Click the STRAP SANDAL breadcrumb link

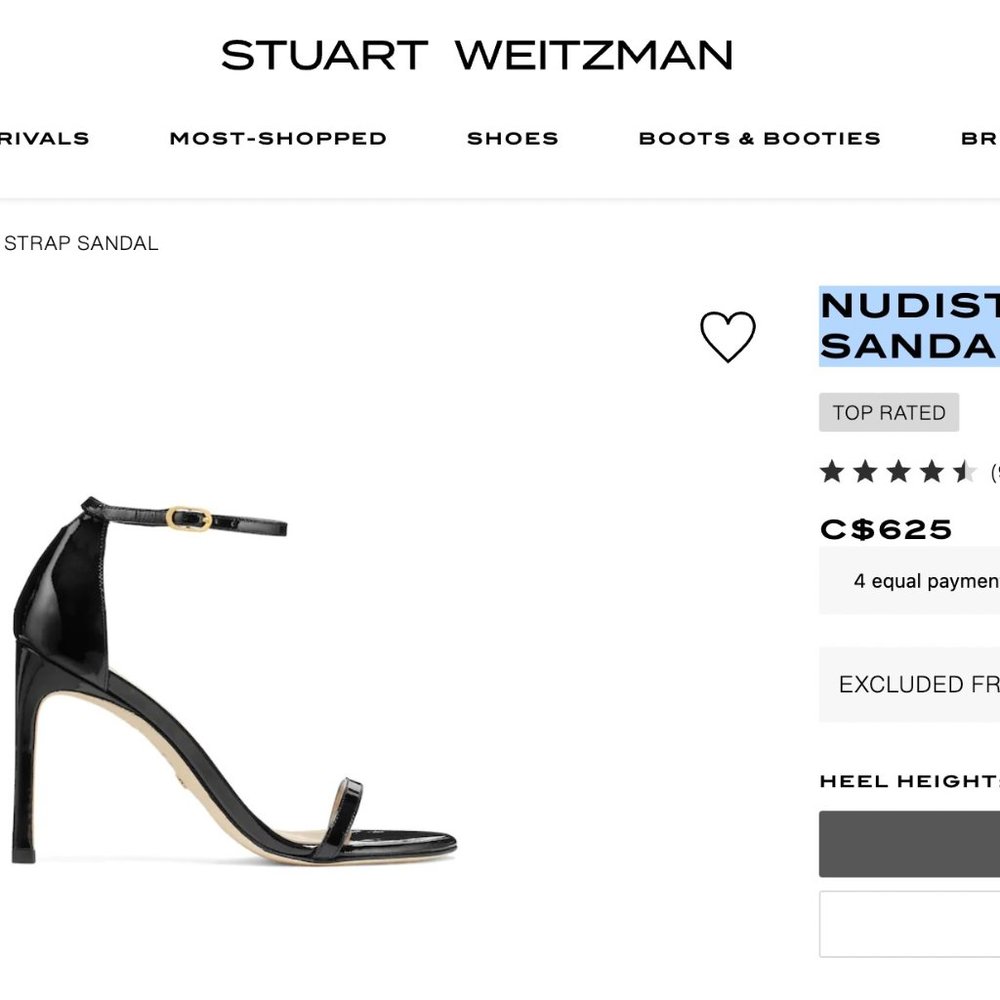pos(82,242)
